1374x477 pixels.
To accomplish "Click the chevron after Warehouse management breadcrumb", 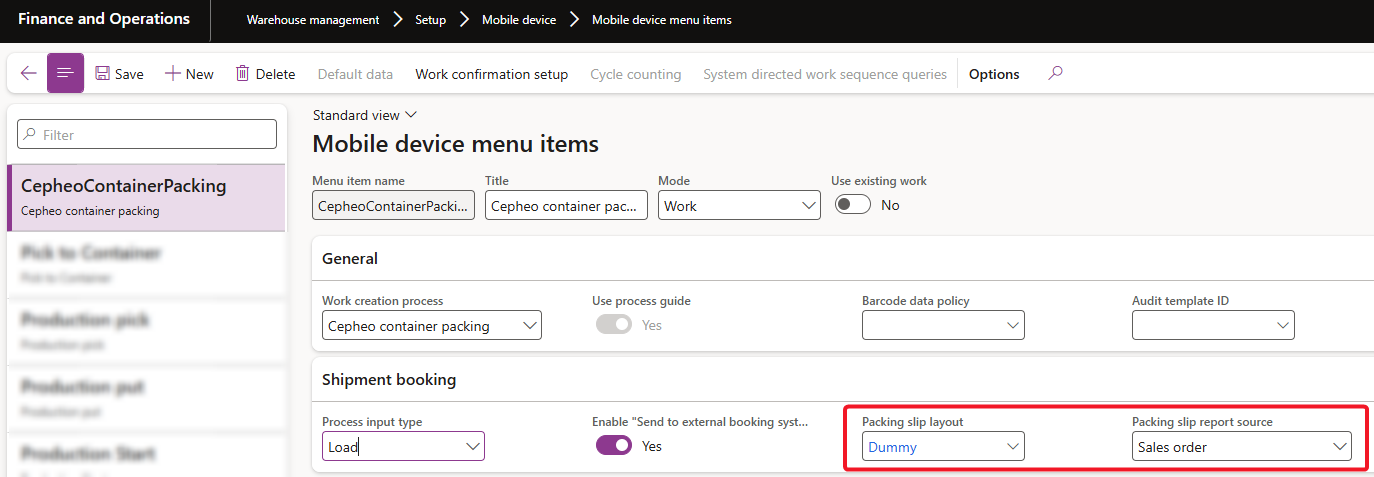I will tap(398, 20).
